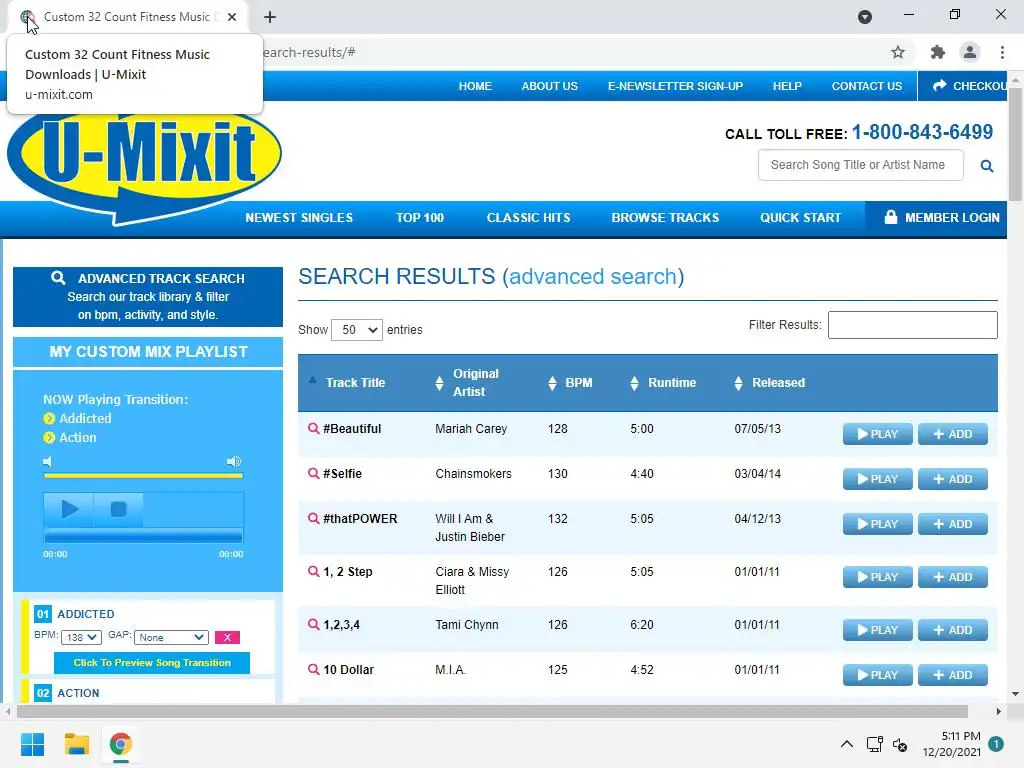Open HELP menu item
The height and width of the screenshot is (768, 1024).
(x=787, y=86)
